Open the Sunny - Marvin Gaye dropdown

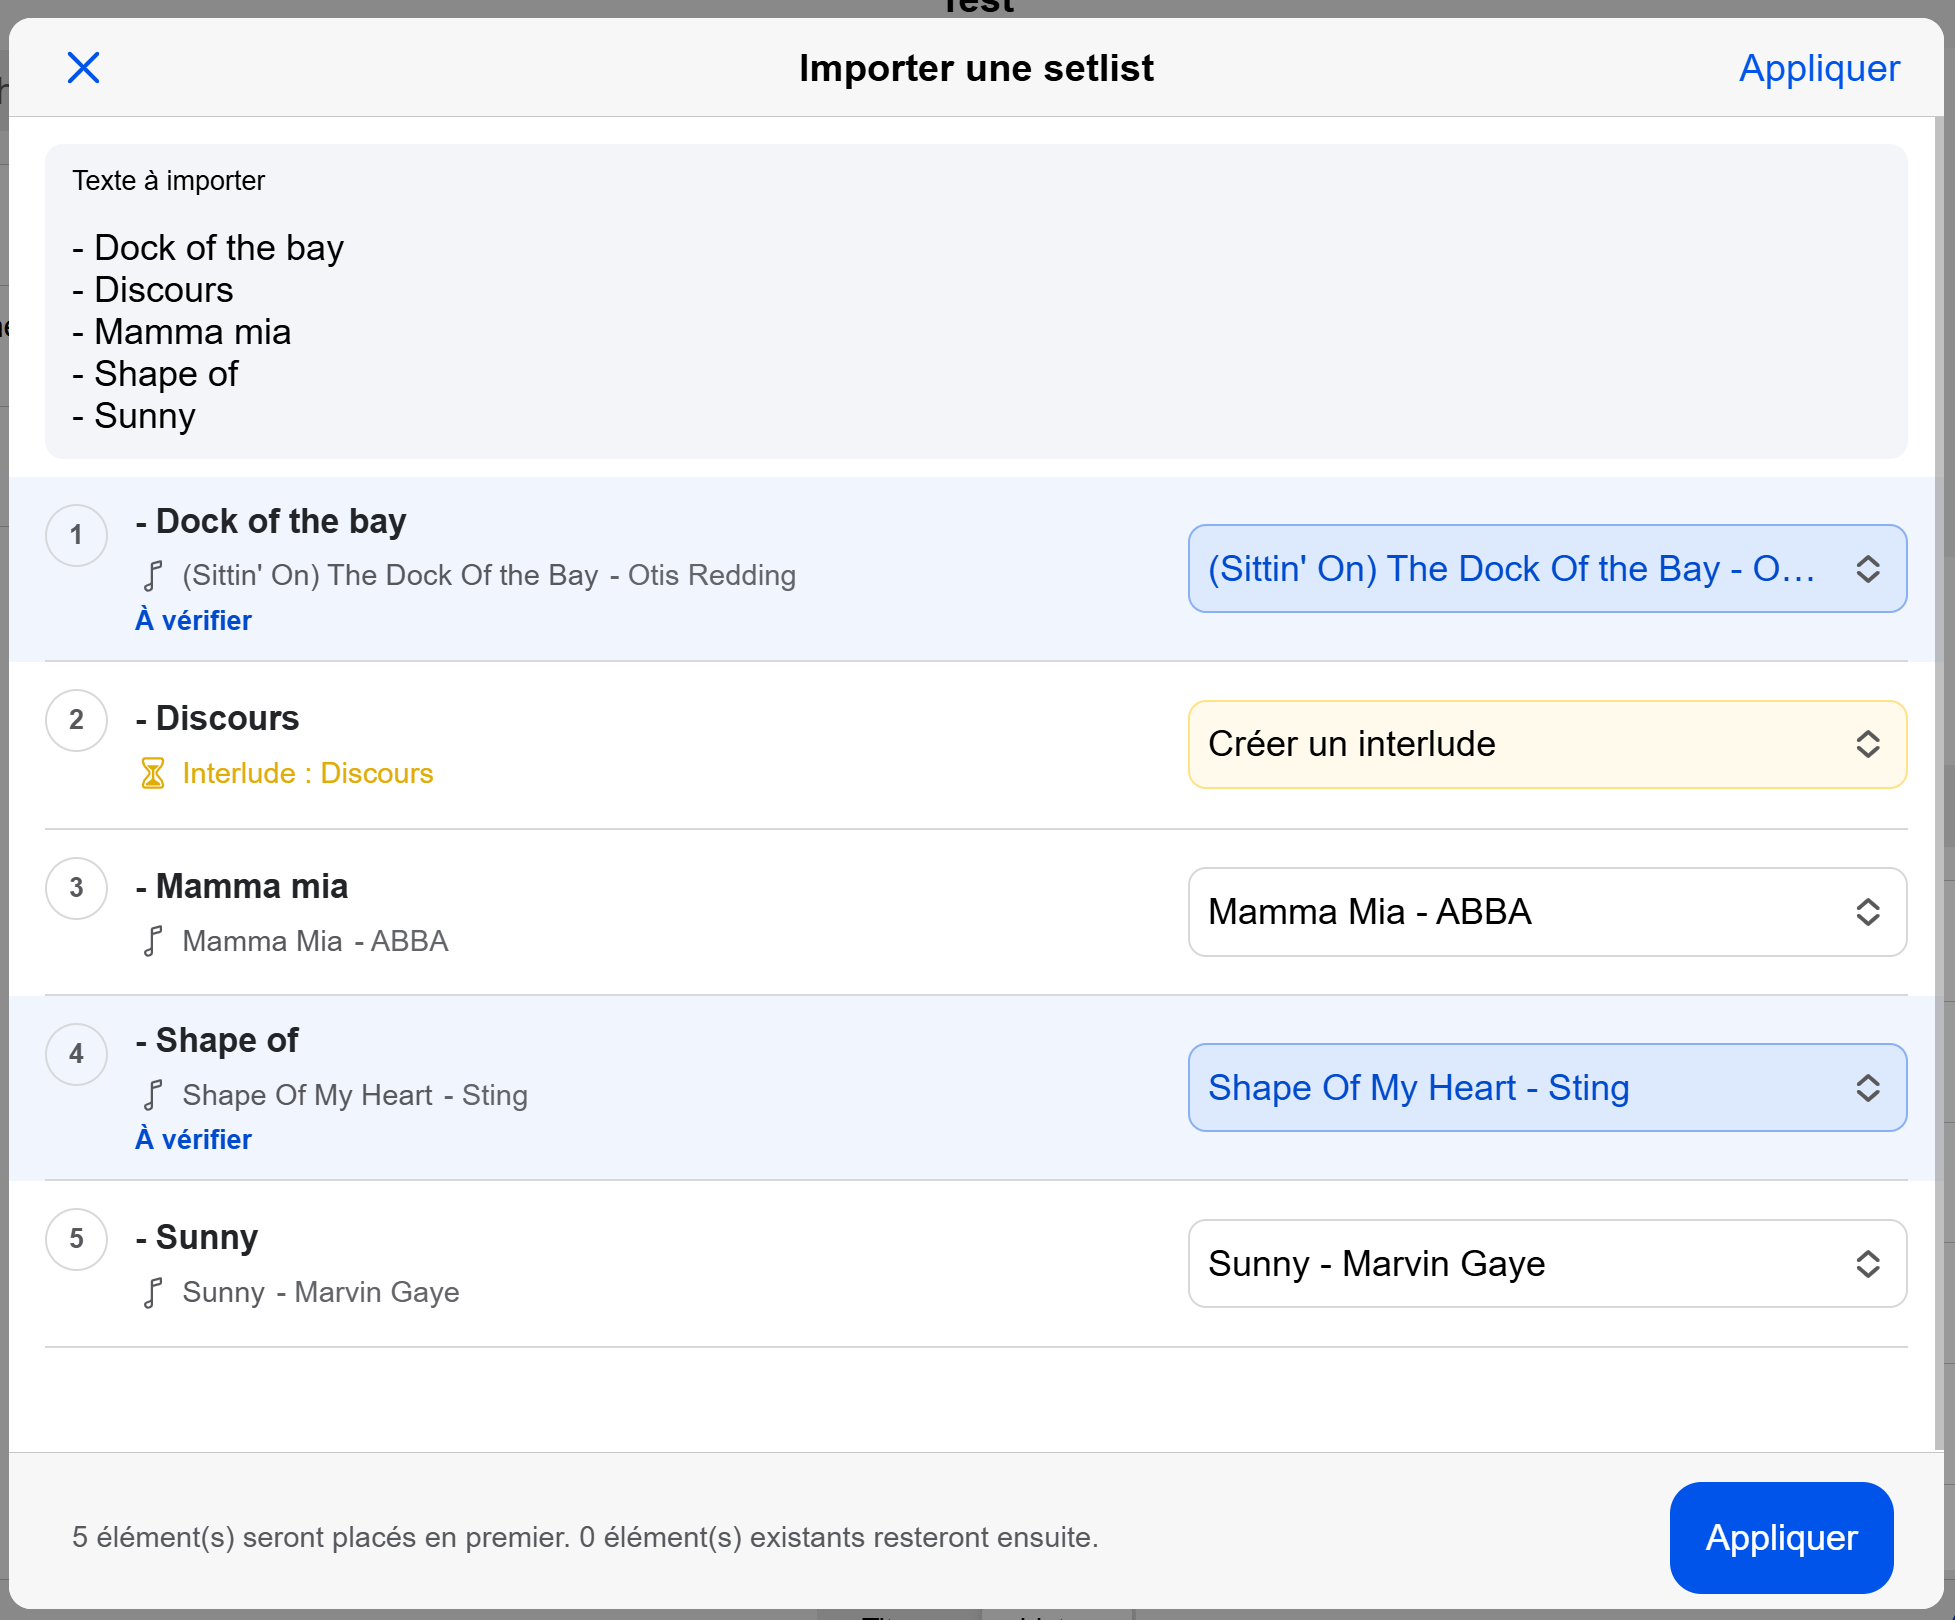coord(1547,1264)
